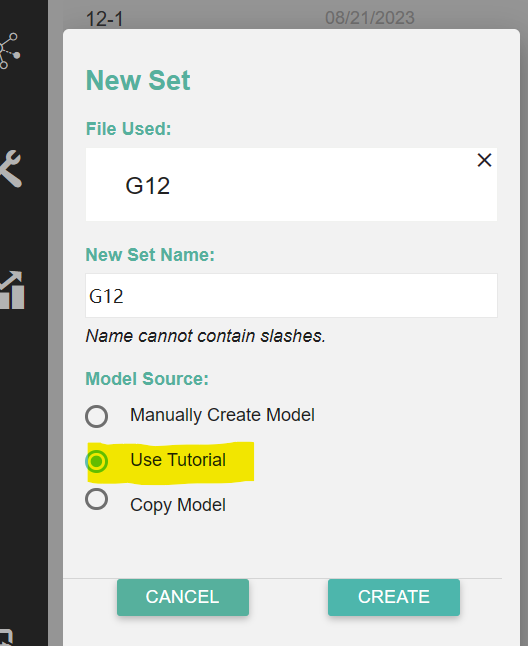Click the partially visible icon at sidebar bottom
This screenshot has width=528, height=646.
coord(7,637)
